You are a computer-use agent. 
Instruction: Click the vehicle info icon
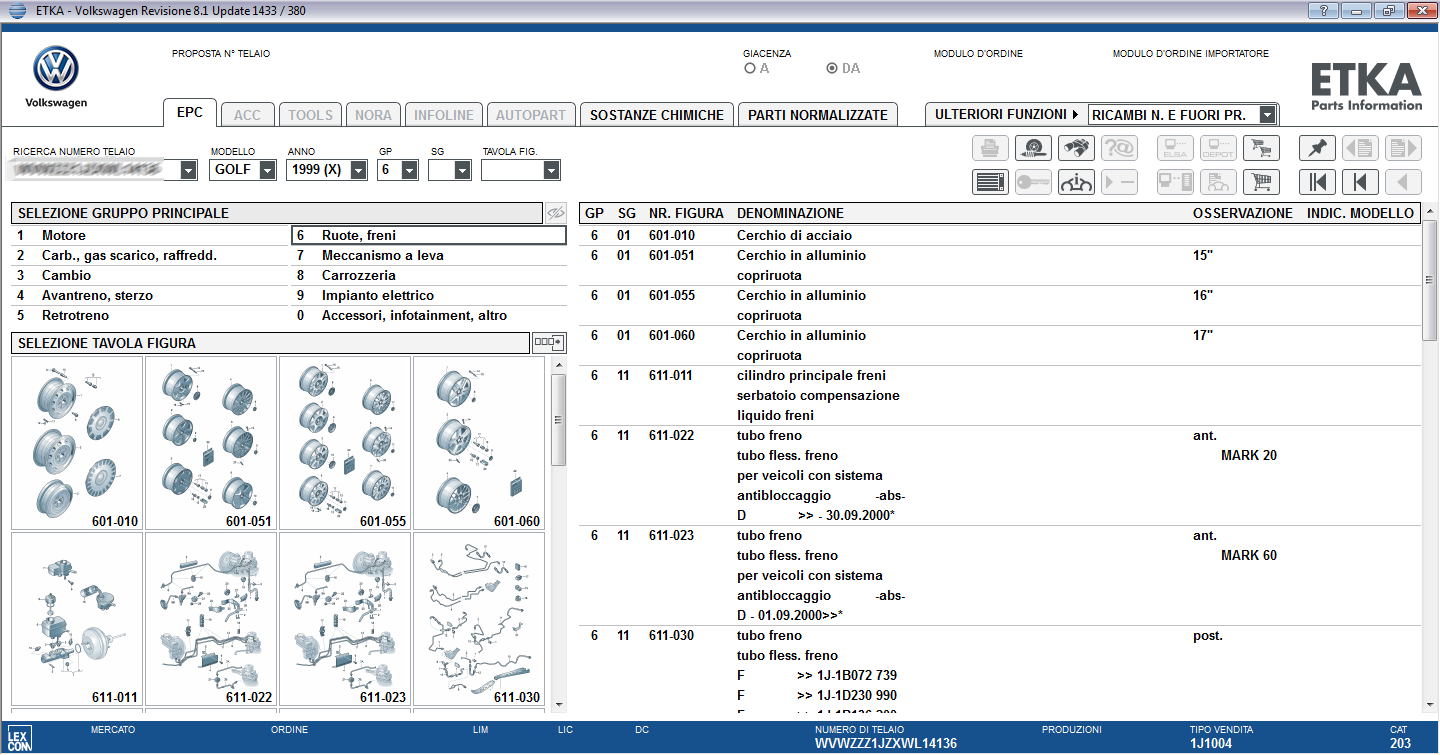1076,182
